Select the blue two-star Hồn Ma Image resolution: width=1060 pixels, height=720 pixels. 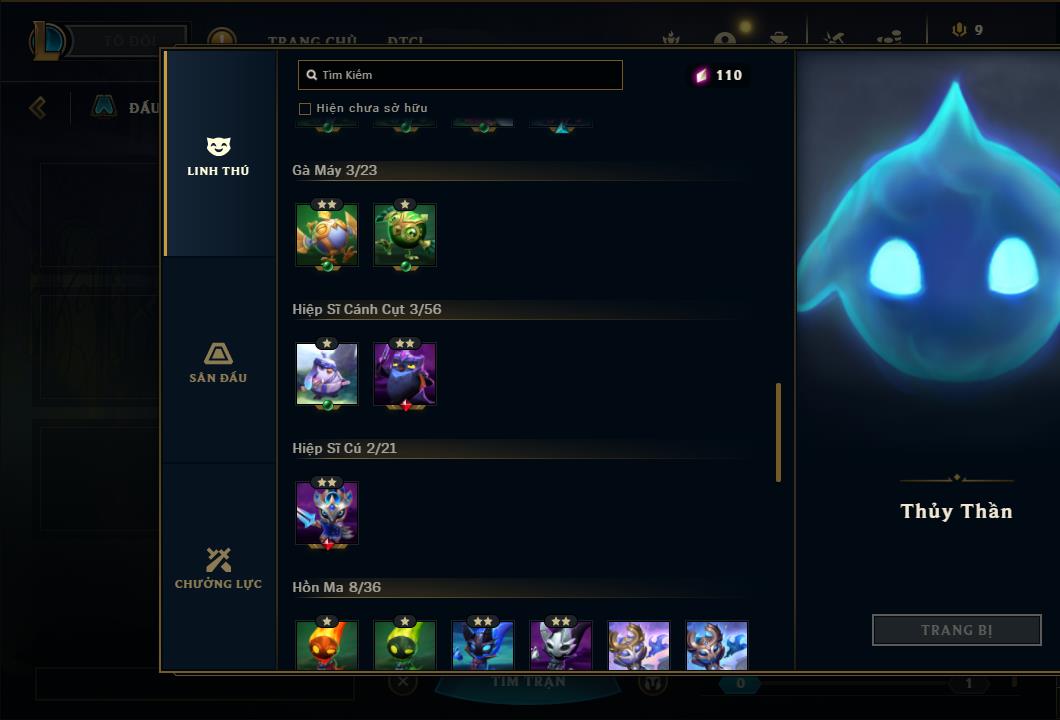[483, 645]
